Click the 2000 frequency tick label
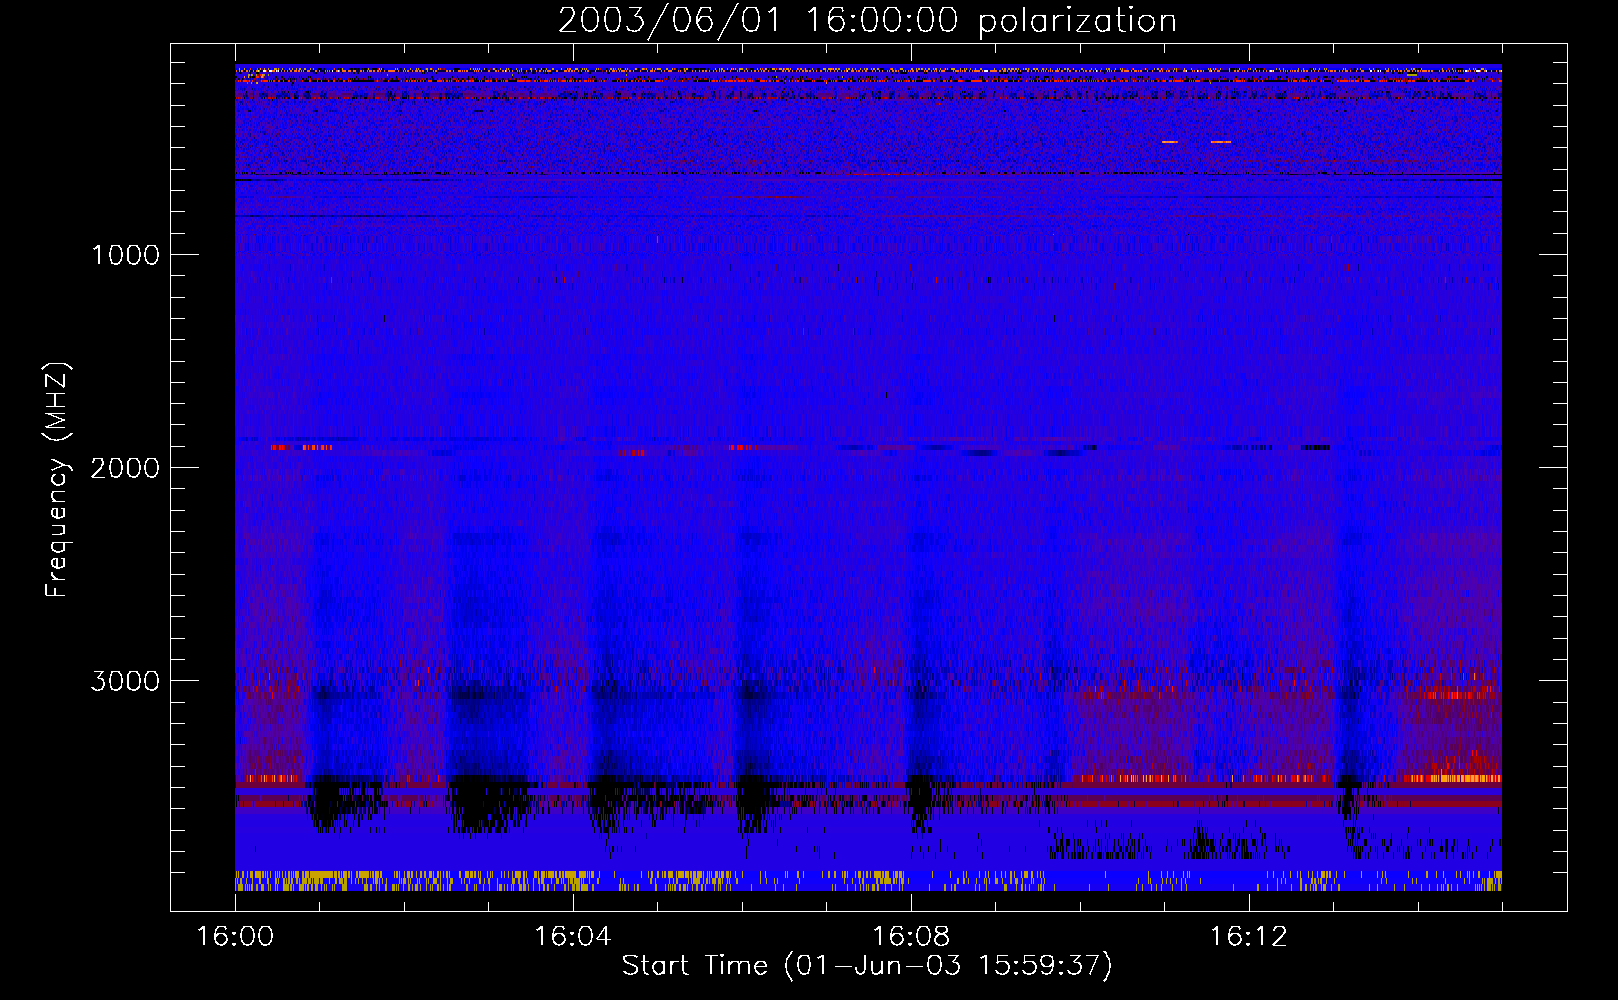The width and height of the screenshot is (1618, 1000). click(x=125, y=468)
